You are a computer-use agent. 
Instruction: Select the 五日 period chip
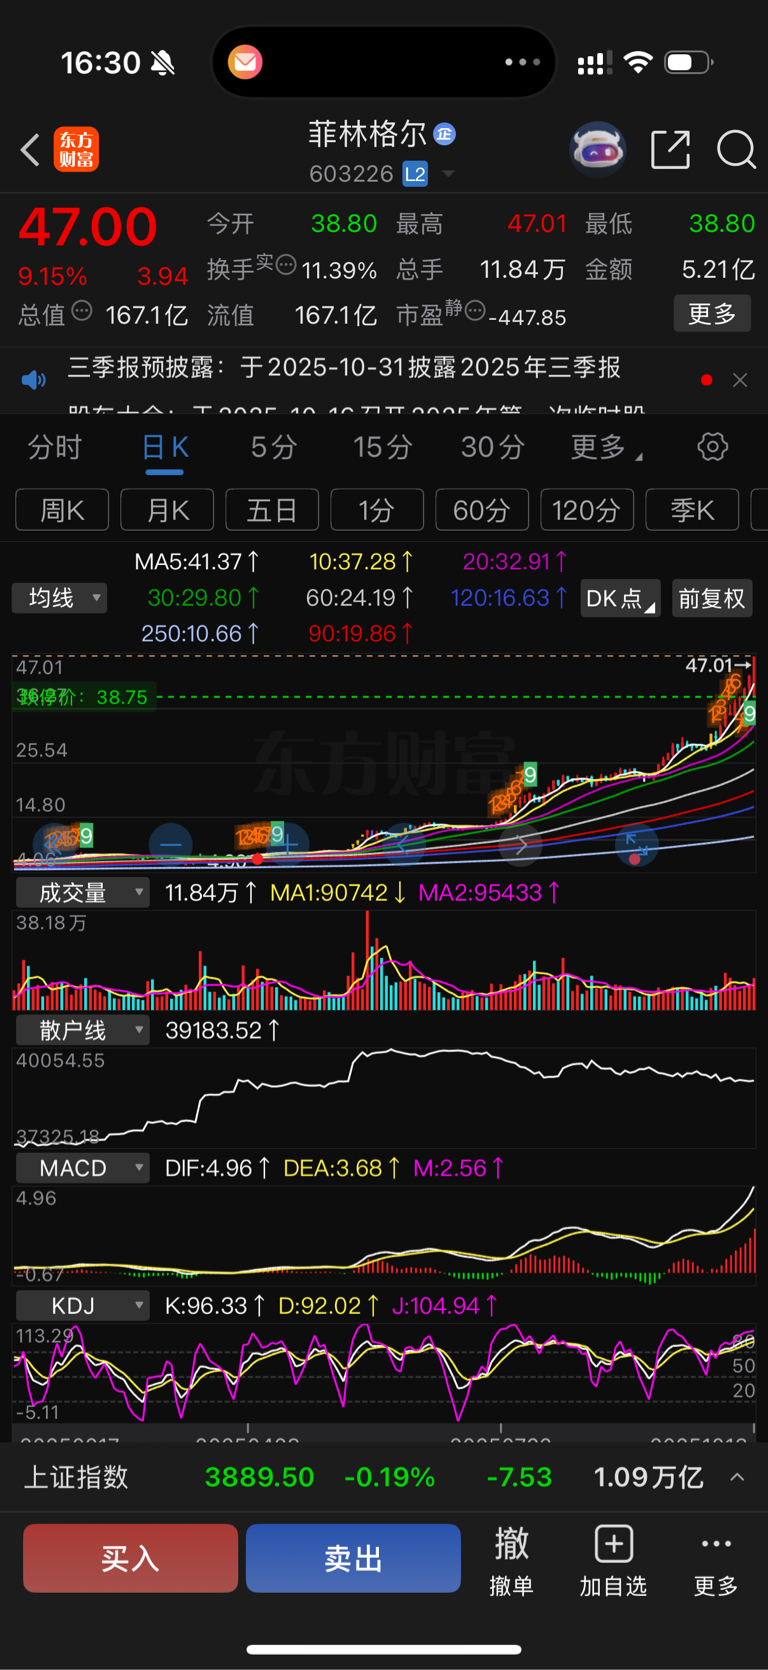(272, 510)
